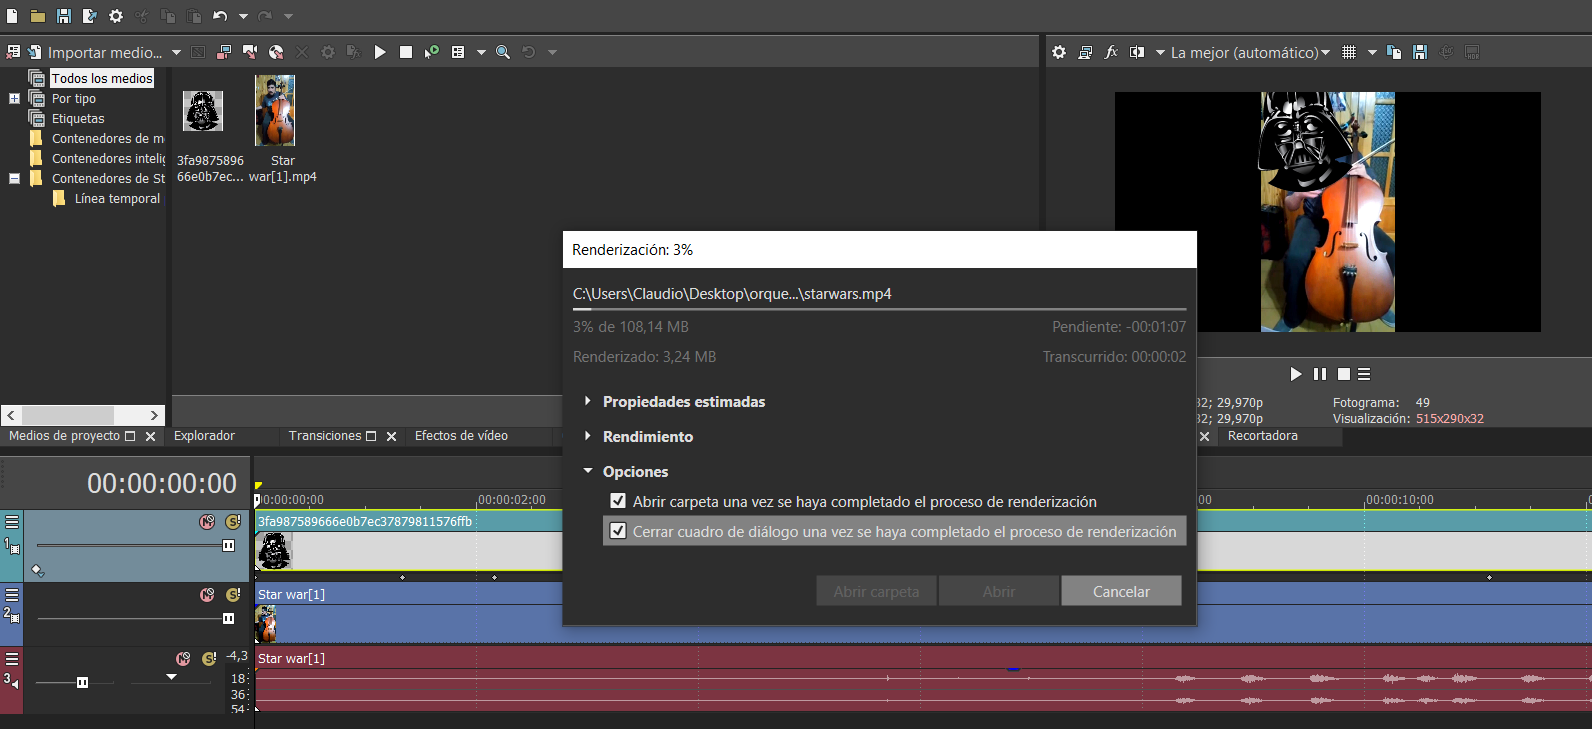
Task: Open the undo history dropdown arrow
Action: pos(243,16)
